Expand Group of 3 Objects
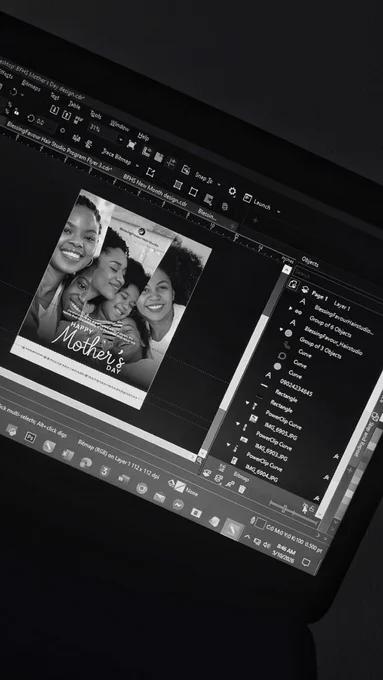This screenshot has width=383, height=680. pos(282,330)
